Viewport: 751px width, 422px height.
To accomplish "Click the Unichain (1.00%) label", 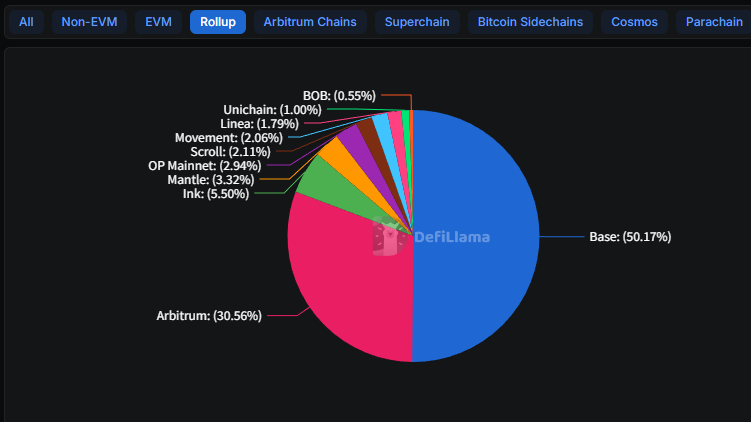I will pos(272,110).
